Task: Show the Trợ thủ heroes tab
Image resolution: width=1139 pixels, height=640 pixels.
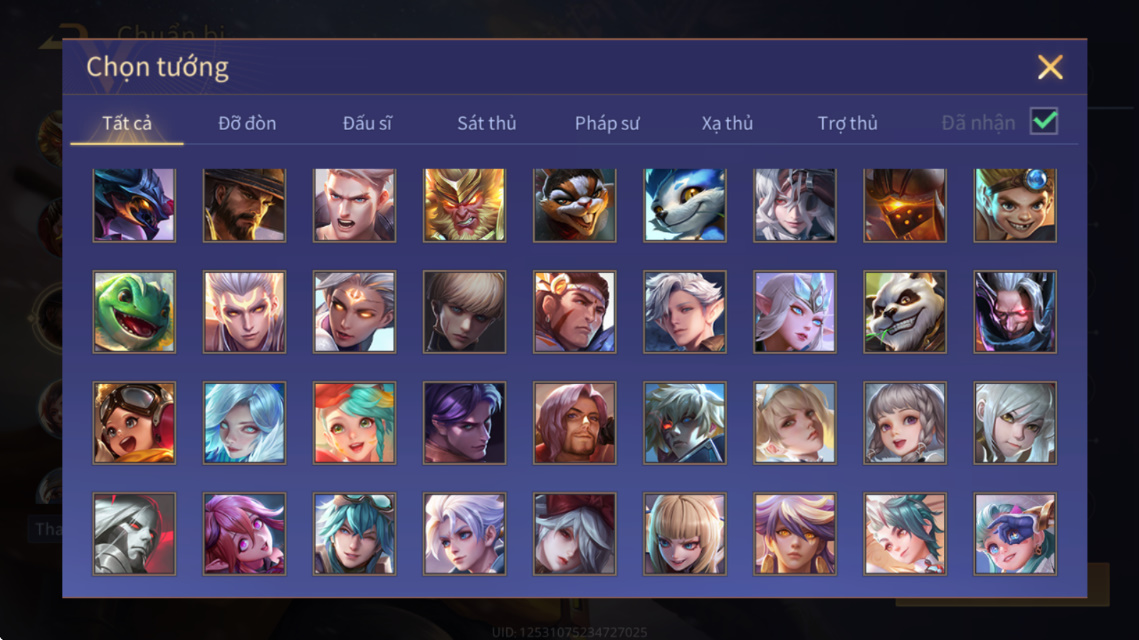Action: point(848,123)
